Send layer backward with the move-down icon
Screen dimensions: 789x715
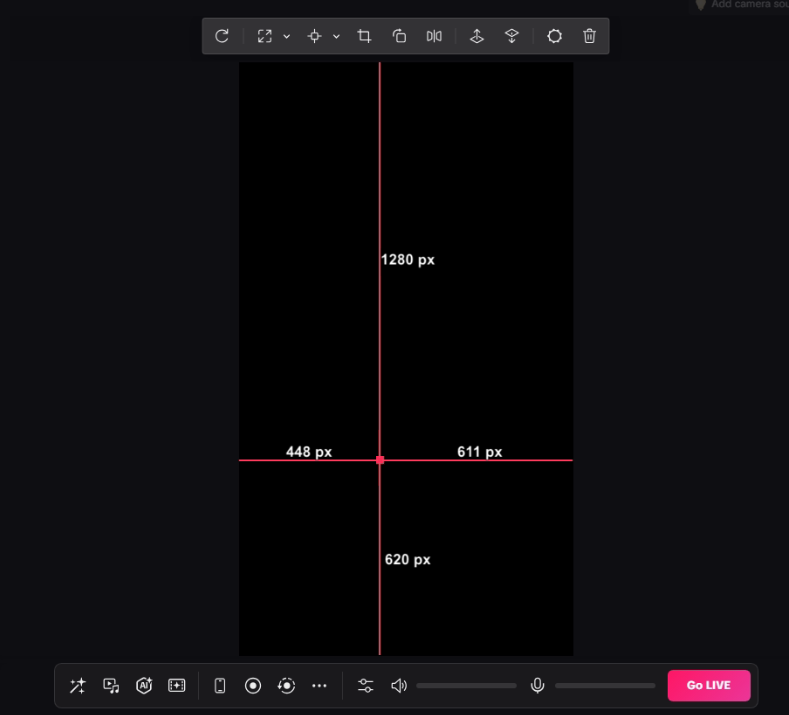tap(512, 36)
